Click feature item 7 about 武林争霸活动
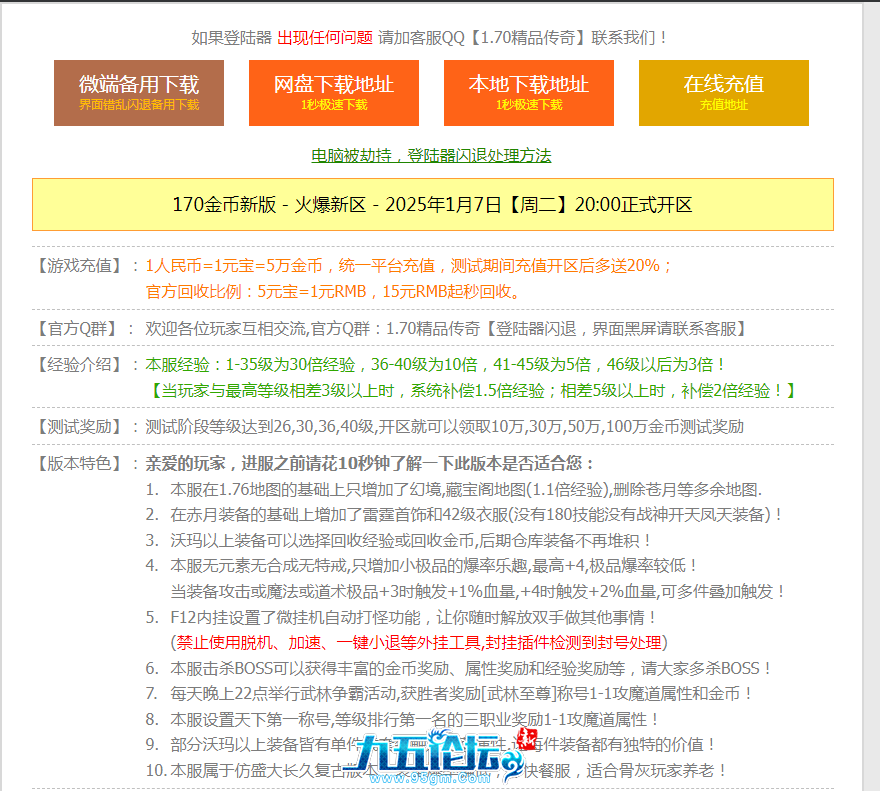The width and height of the screenshot is (880, 791). click(449, 693)
